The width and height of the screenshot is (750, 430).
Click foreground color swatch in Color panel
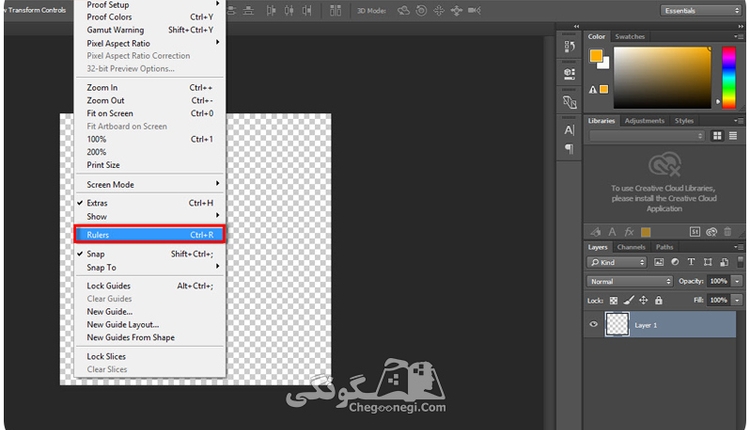pos(596,56)
